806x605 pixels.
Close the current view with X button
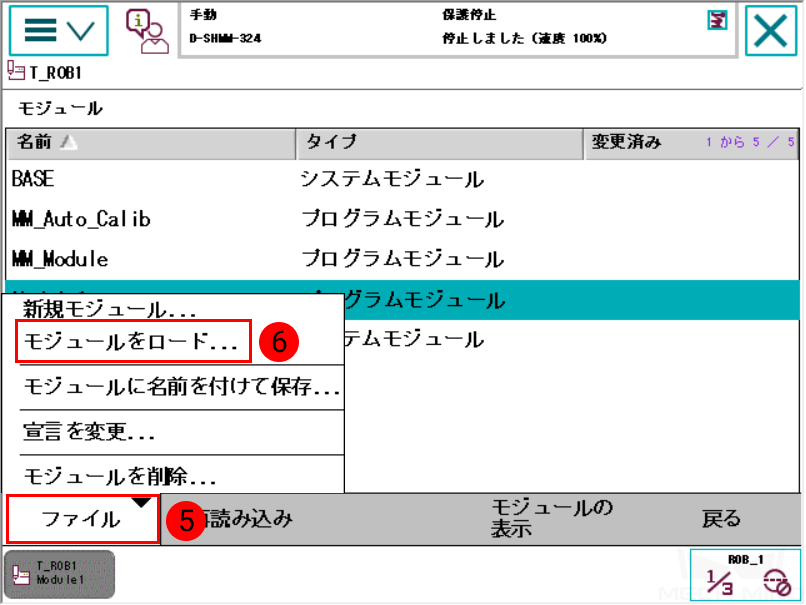point(771,31)
